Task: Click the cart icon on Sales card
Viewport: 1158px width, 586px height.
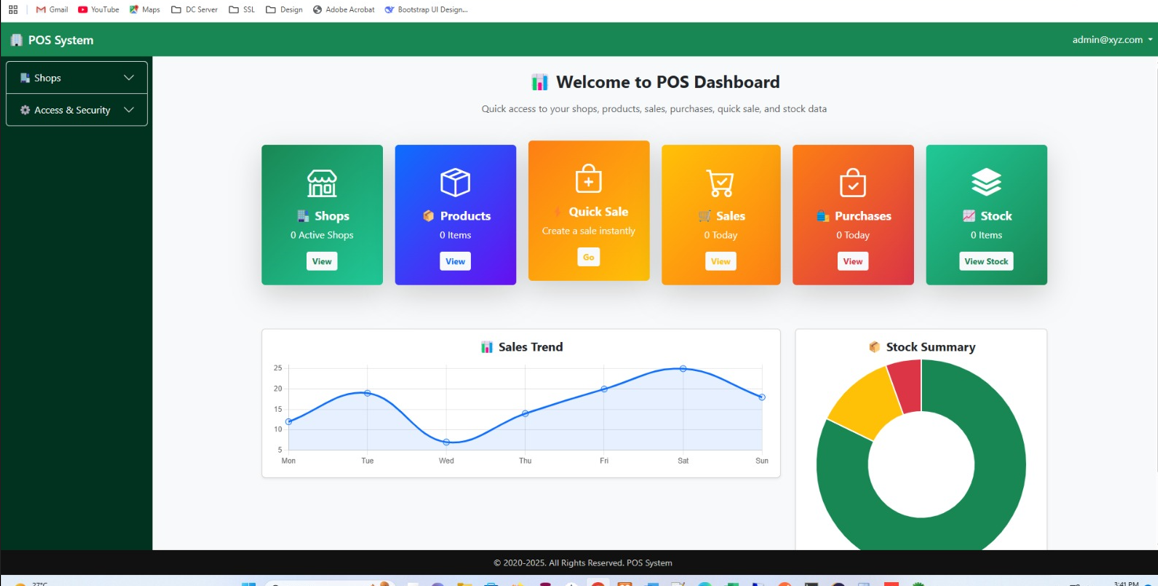Action: point(720,183)
